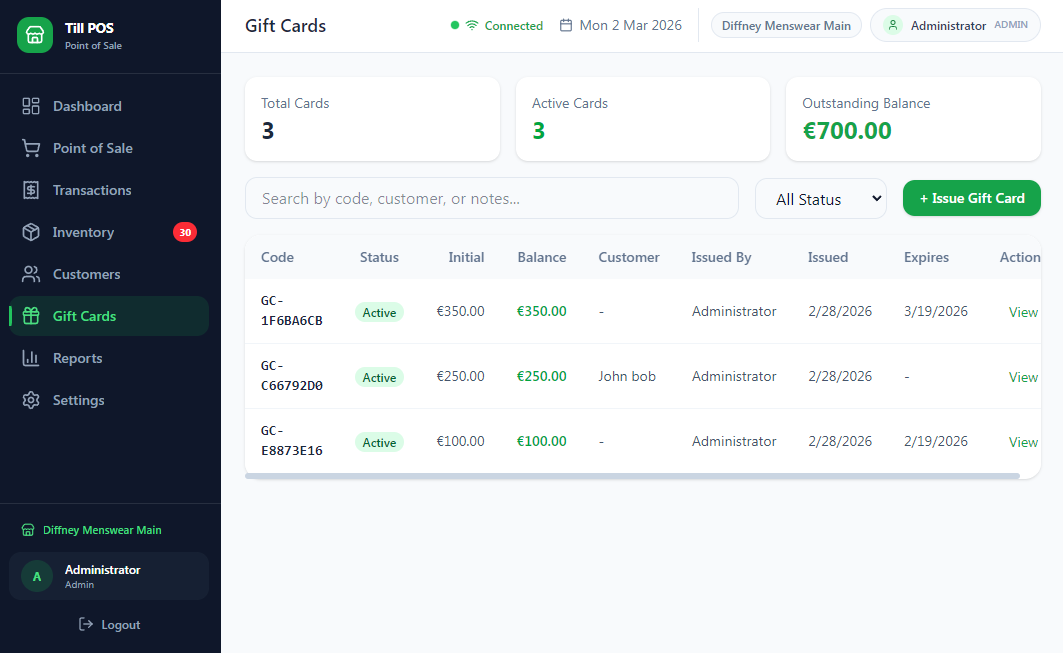Click the Till POS store logo icon
The image size is (1063, 653).
35,36
